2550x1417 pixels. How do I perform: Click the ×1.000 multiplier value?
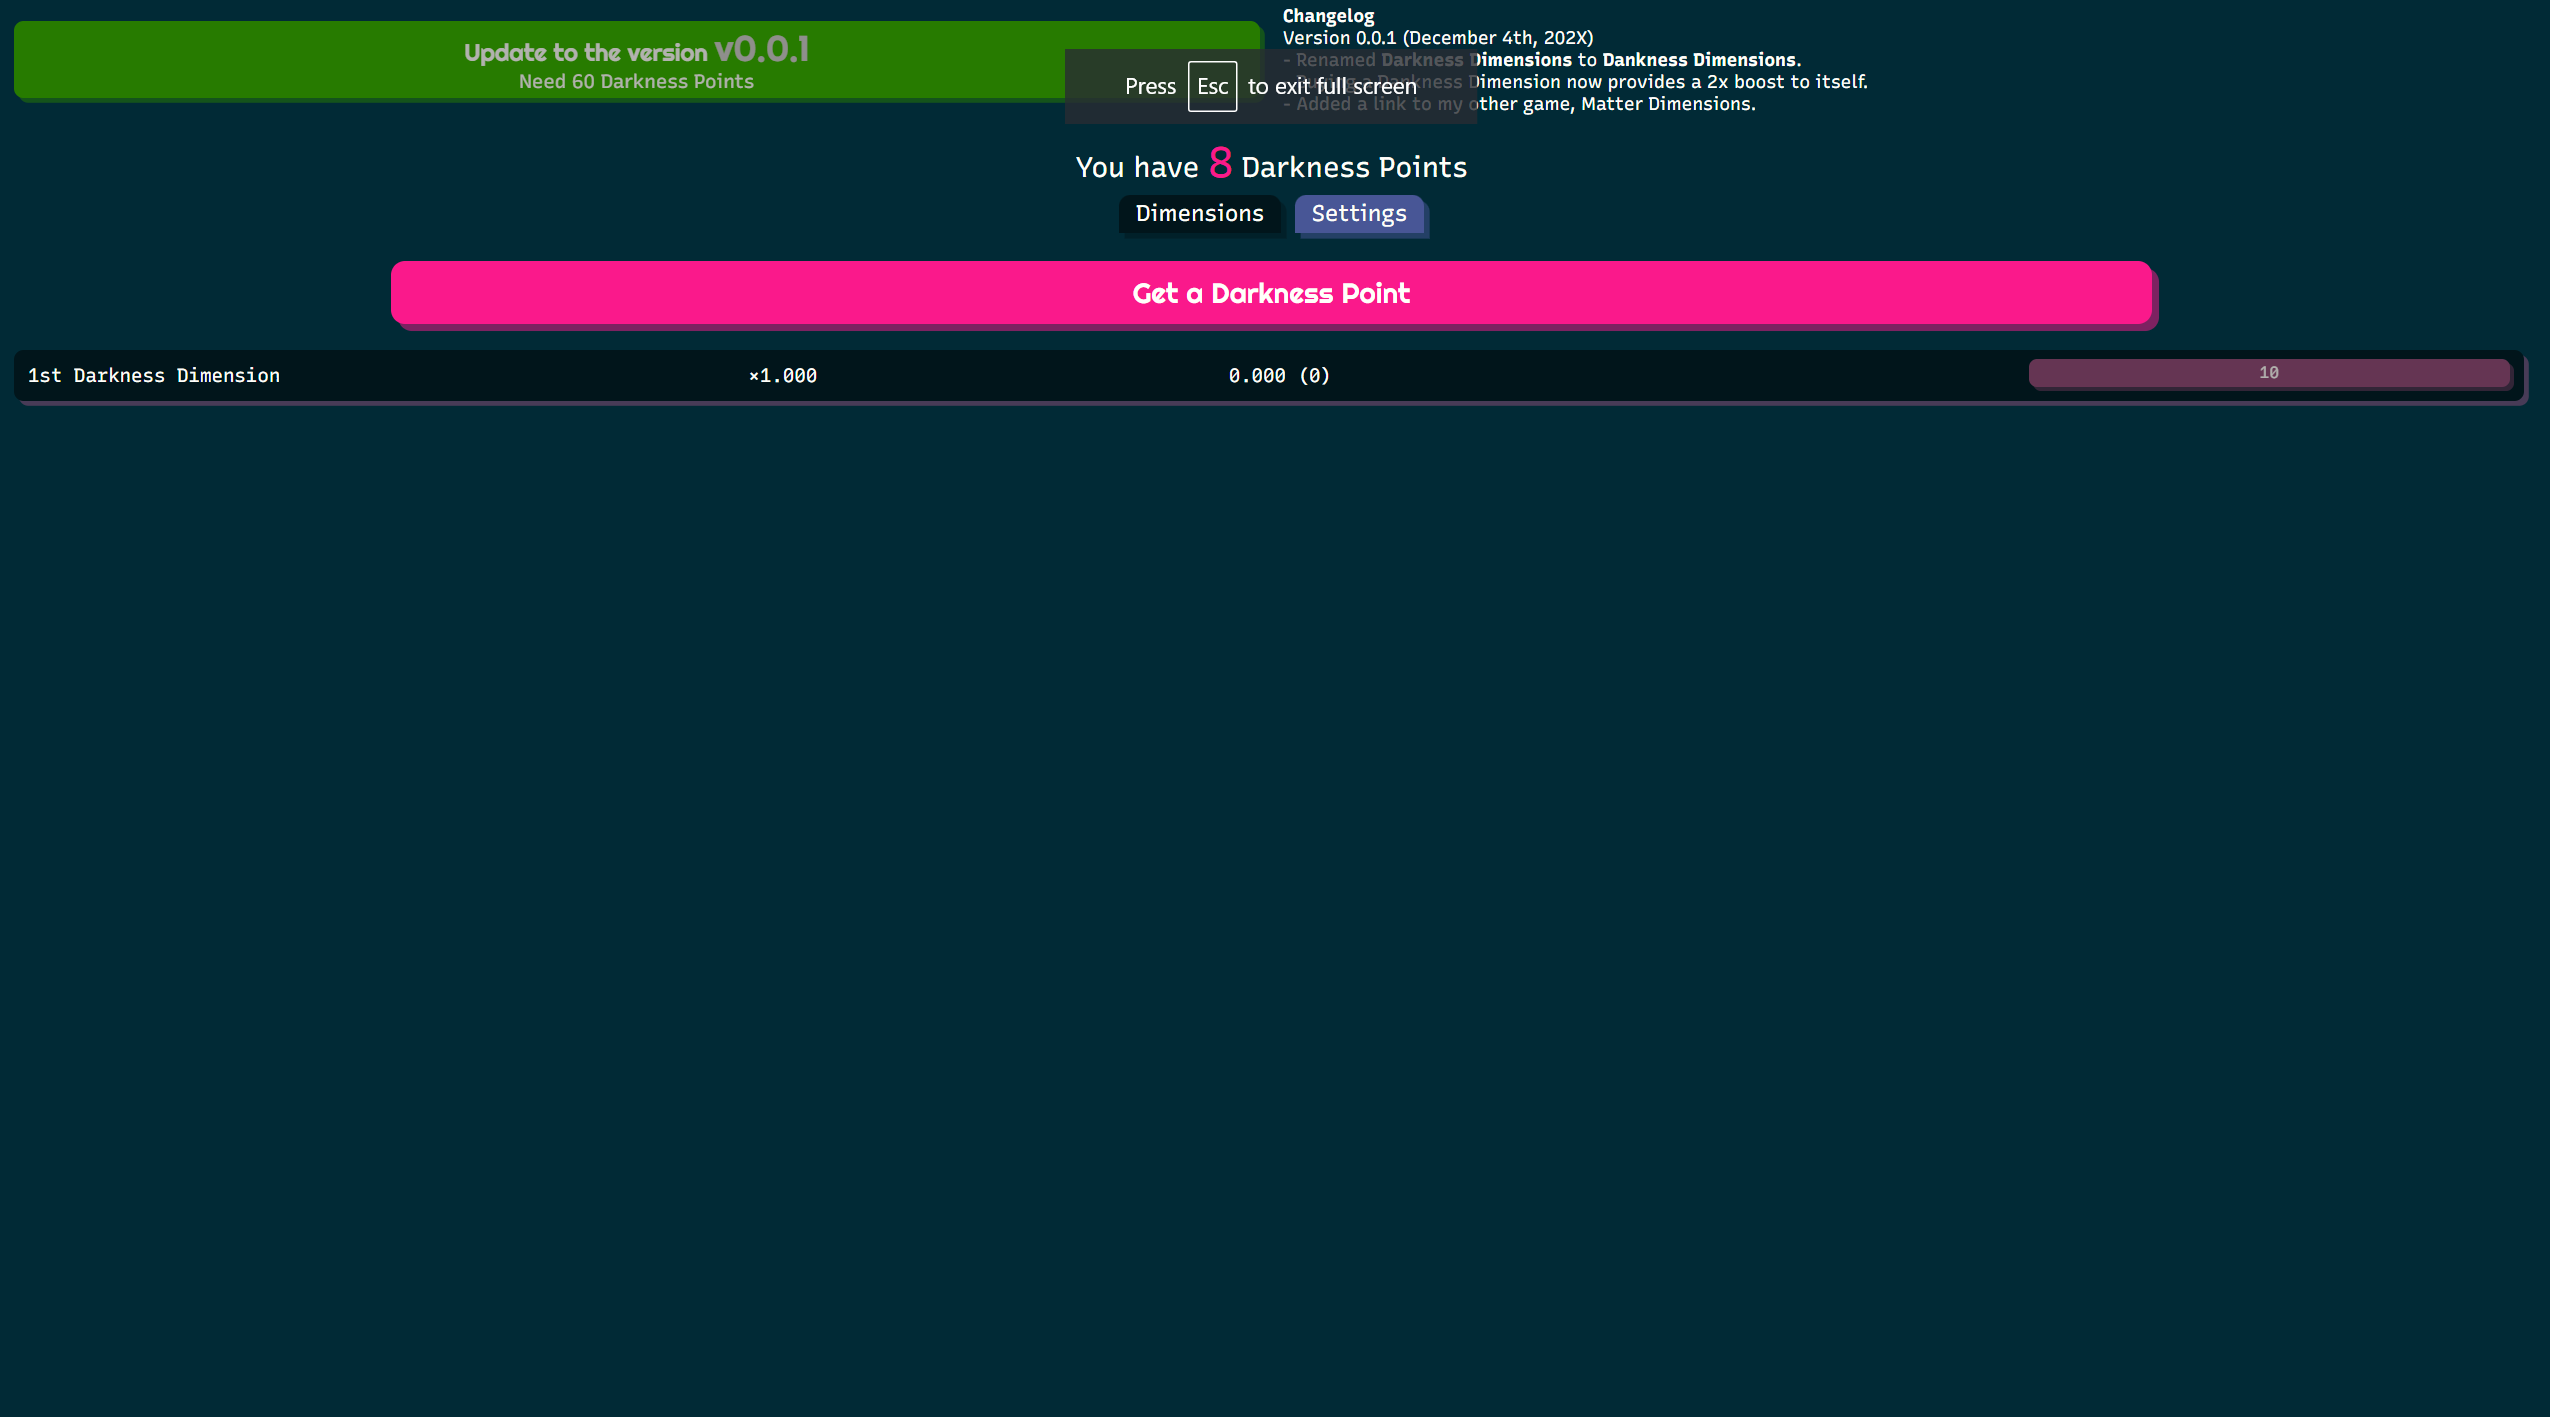[x=783, y=376]
